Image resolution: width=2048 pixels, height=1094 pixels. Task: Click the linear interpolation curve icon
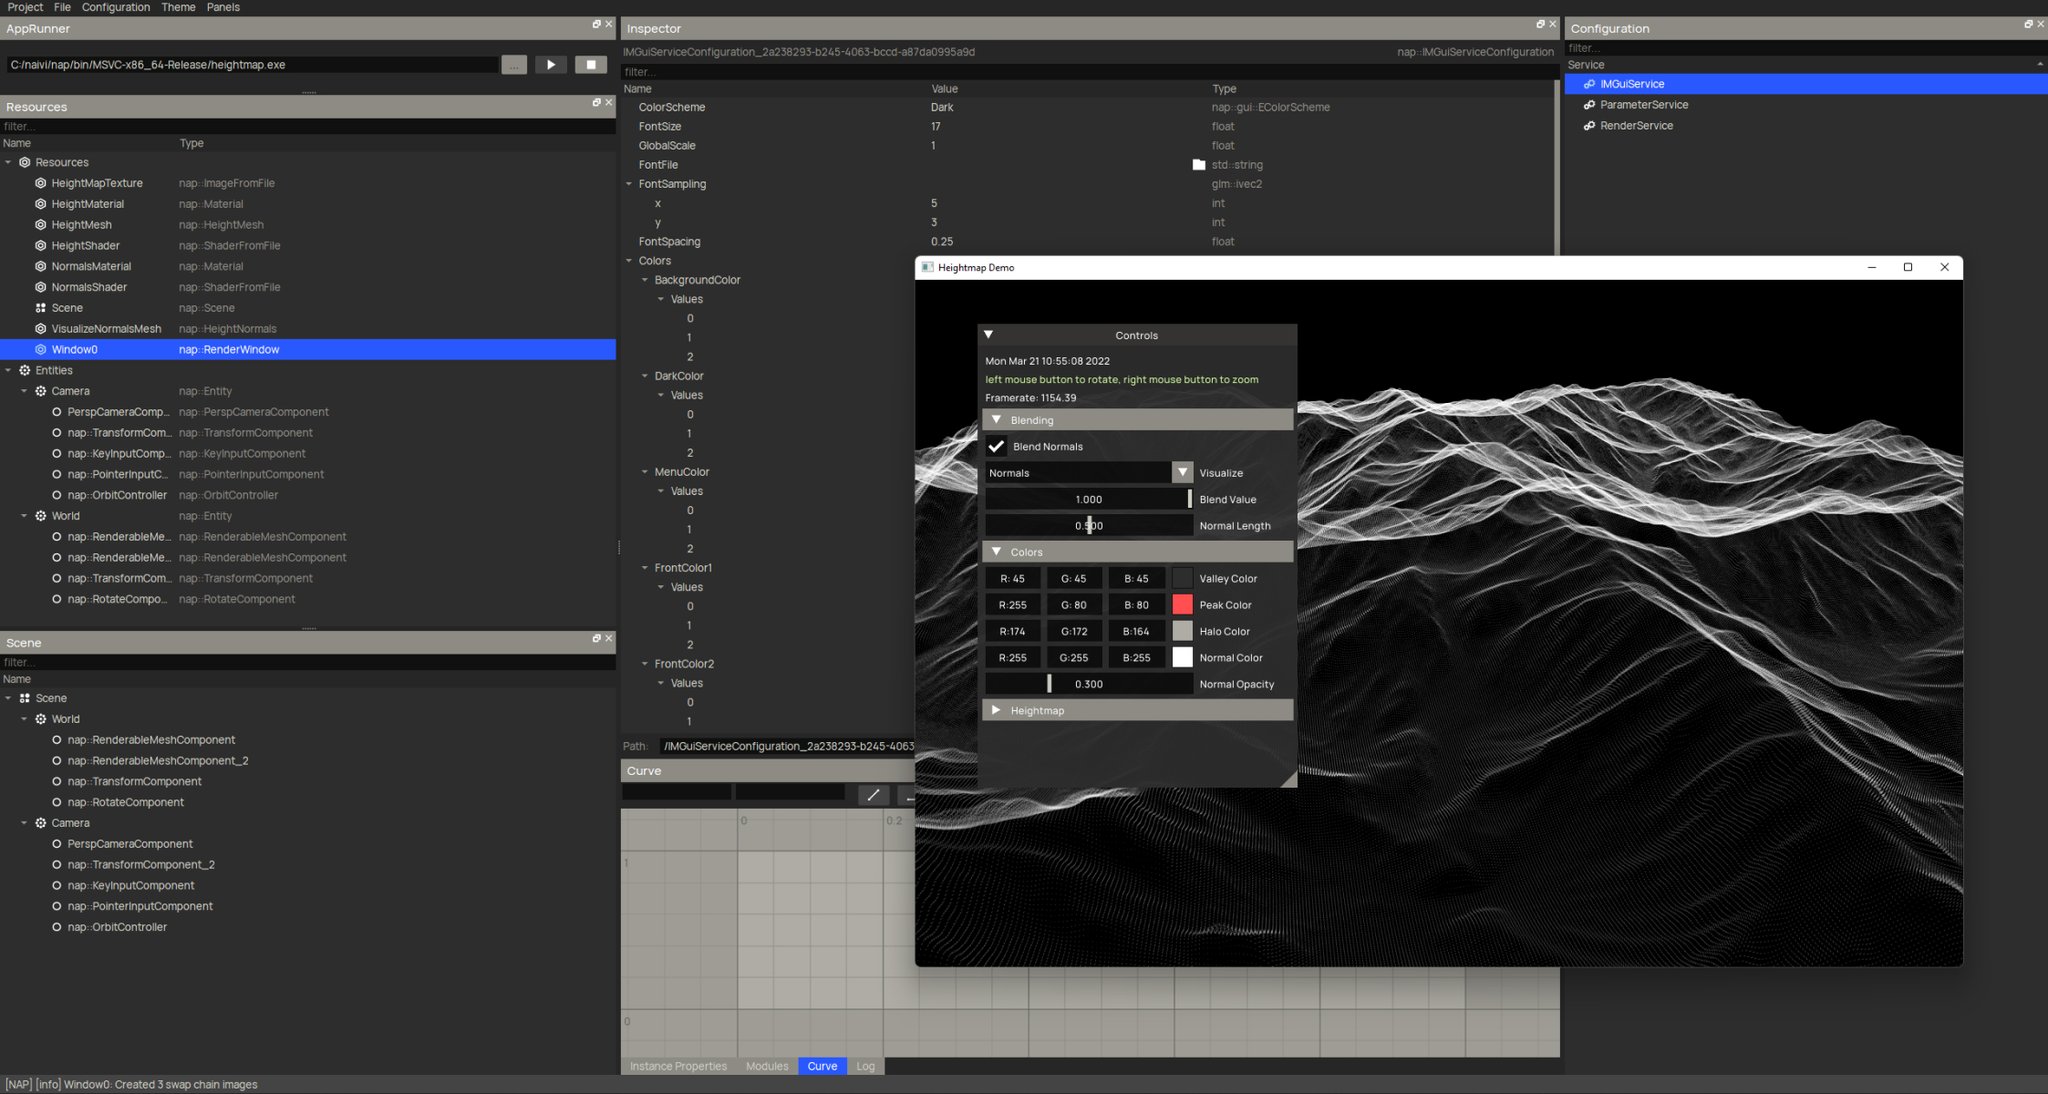coord(873,795)
